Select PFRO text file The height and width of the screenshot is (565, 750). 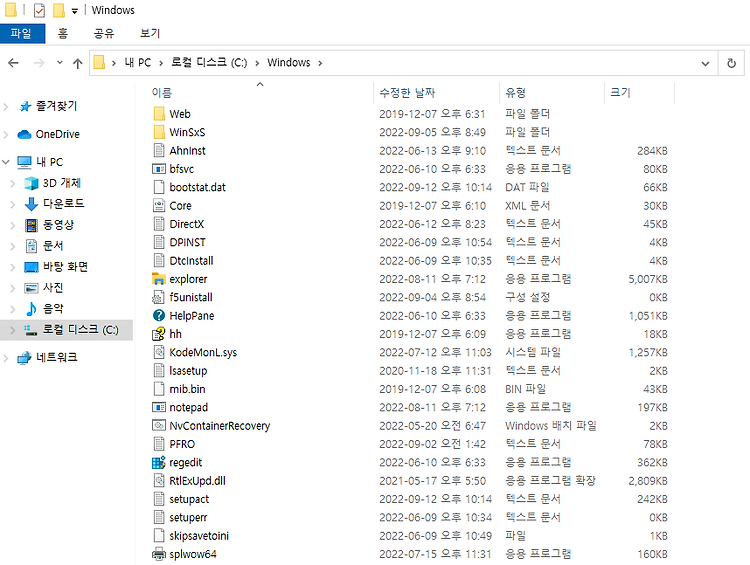(x=182, y=444)
